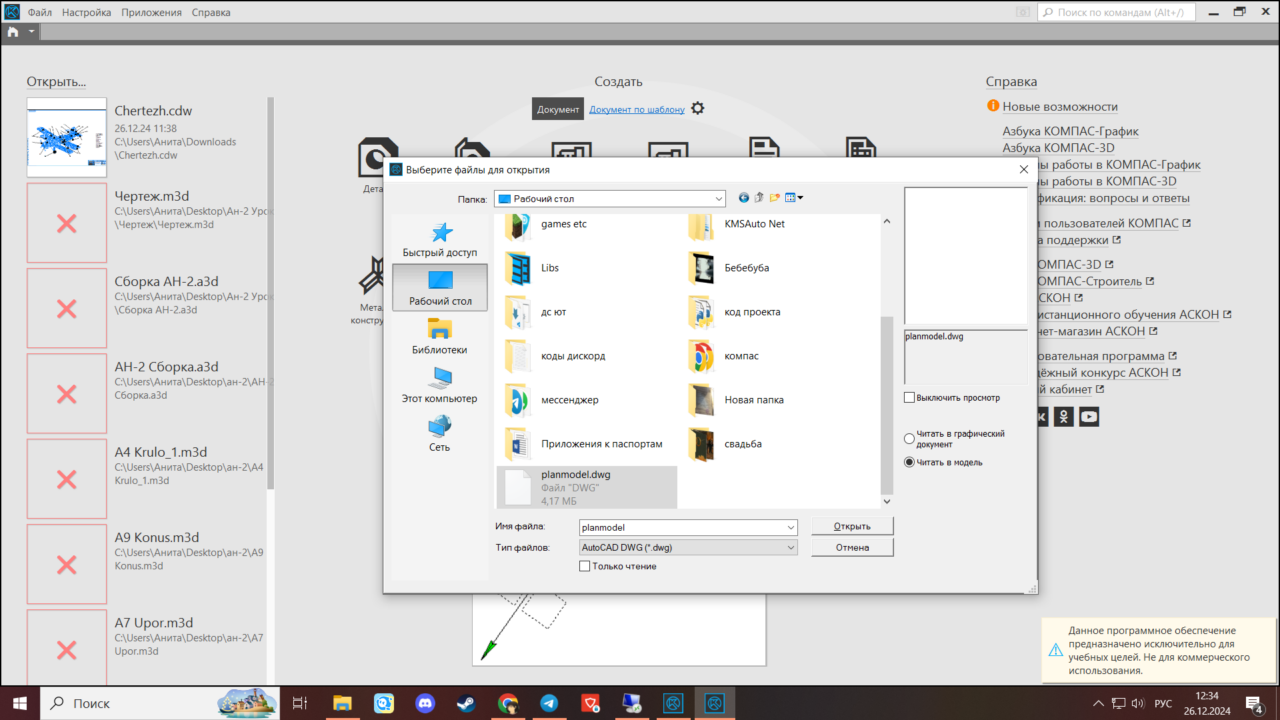The width and height of the screenshot is (1280, 720).
Task: Expand the home icon dropdown arrow
Action: [32, 32]
